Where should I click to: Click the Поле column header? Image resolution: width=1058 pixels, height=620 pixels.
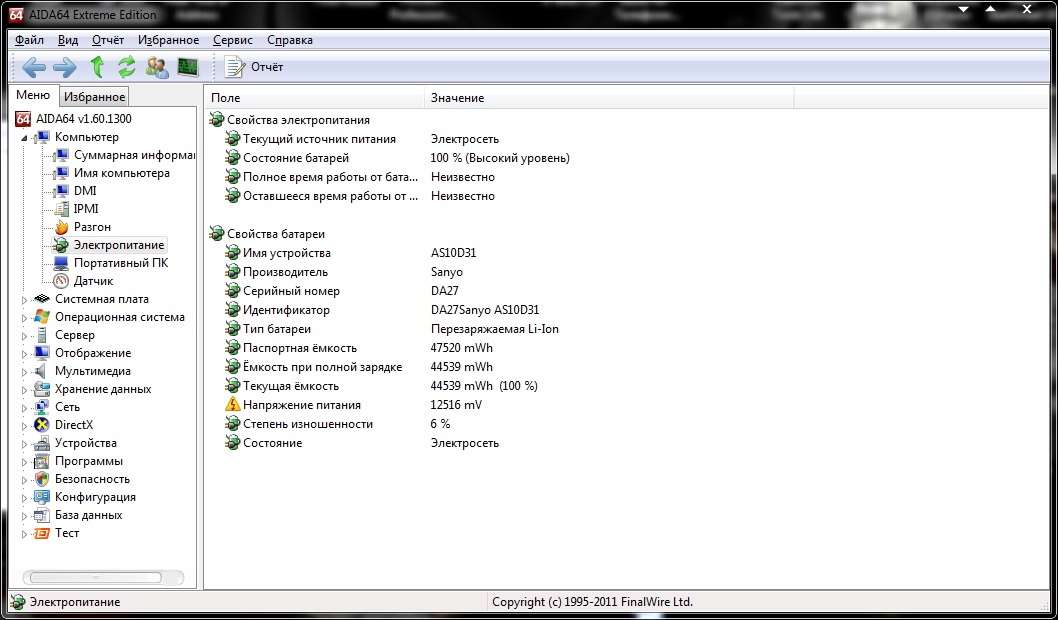coord(314,98)
